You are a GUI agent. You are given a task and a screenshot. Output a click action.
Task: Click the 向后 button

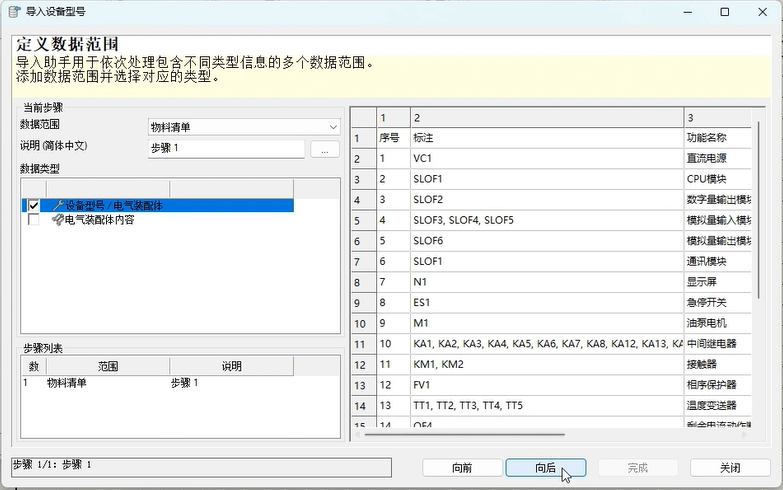546,468
